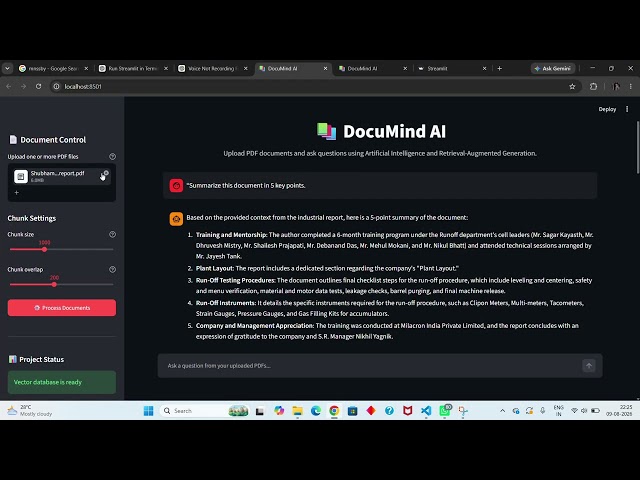Image resolution: width=640 pixels, height=480 pixels.
Task: Click the Ask Gemini button
Action: (x=553, y=69)
